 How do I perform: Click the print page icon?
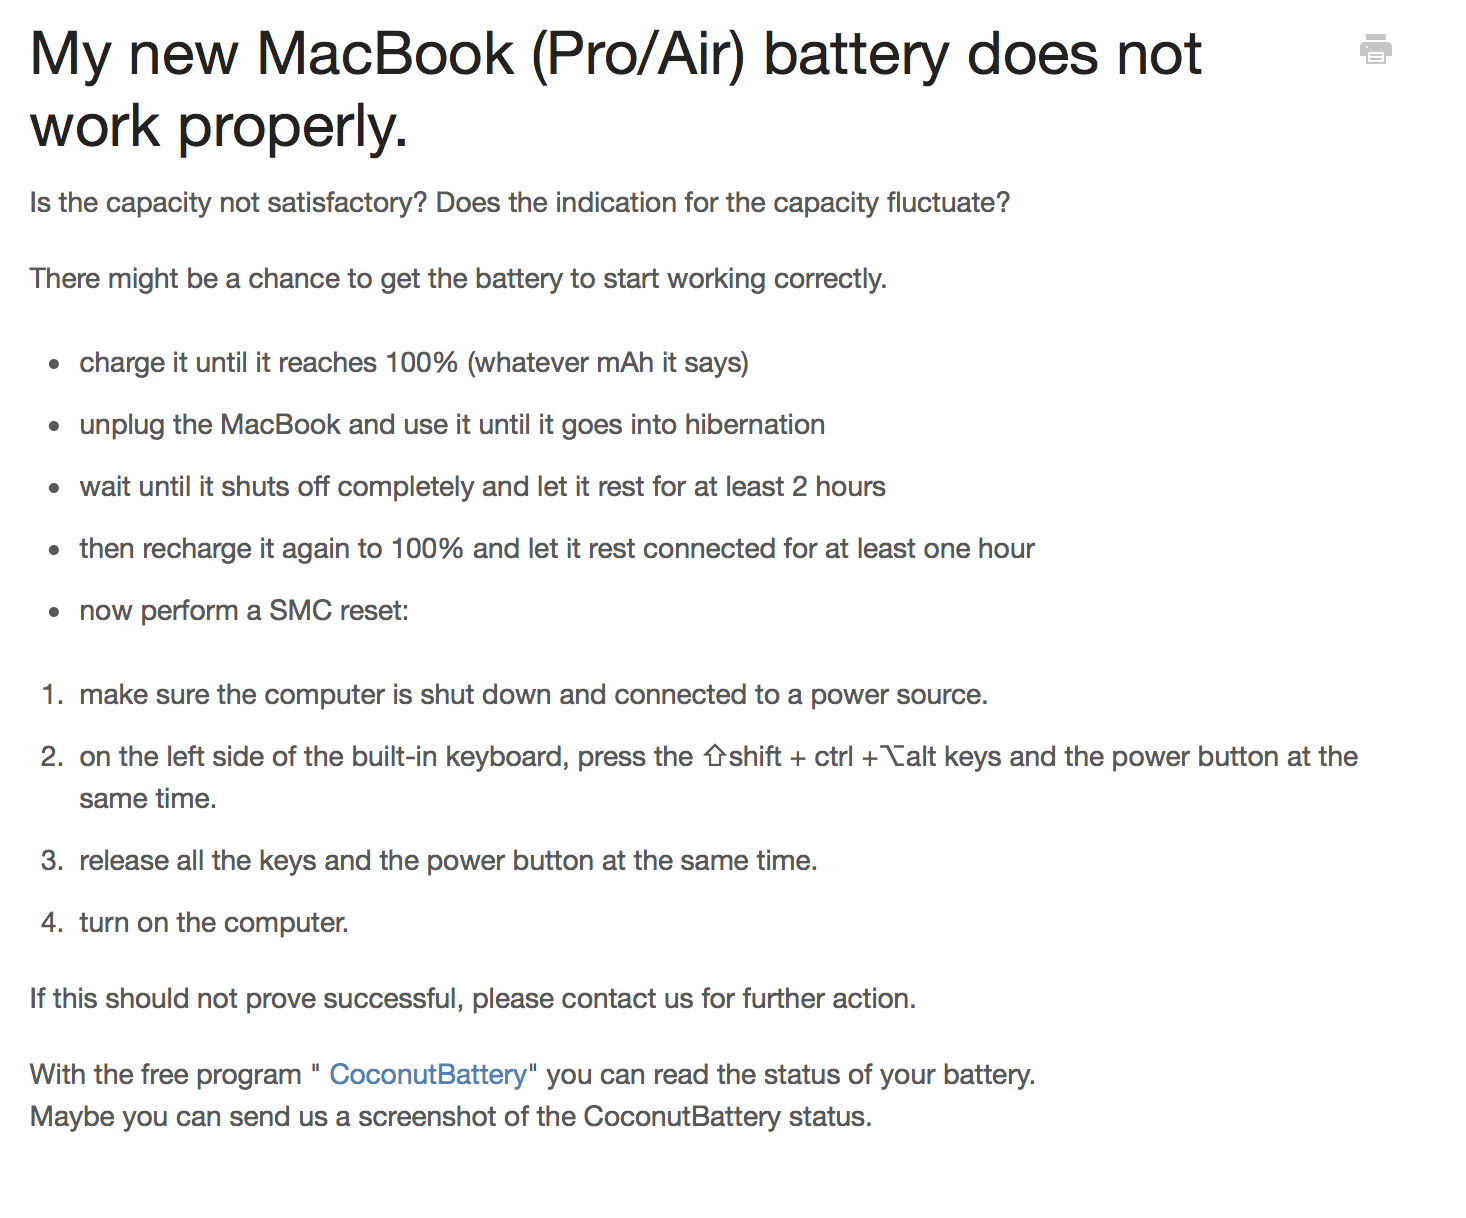[x=1376, y=49]
